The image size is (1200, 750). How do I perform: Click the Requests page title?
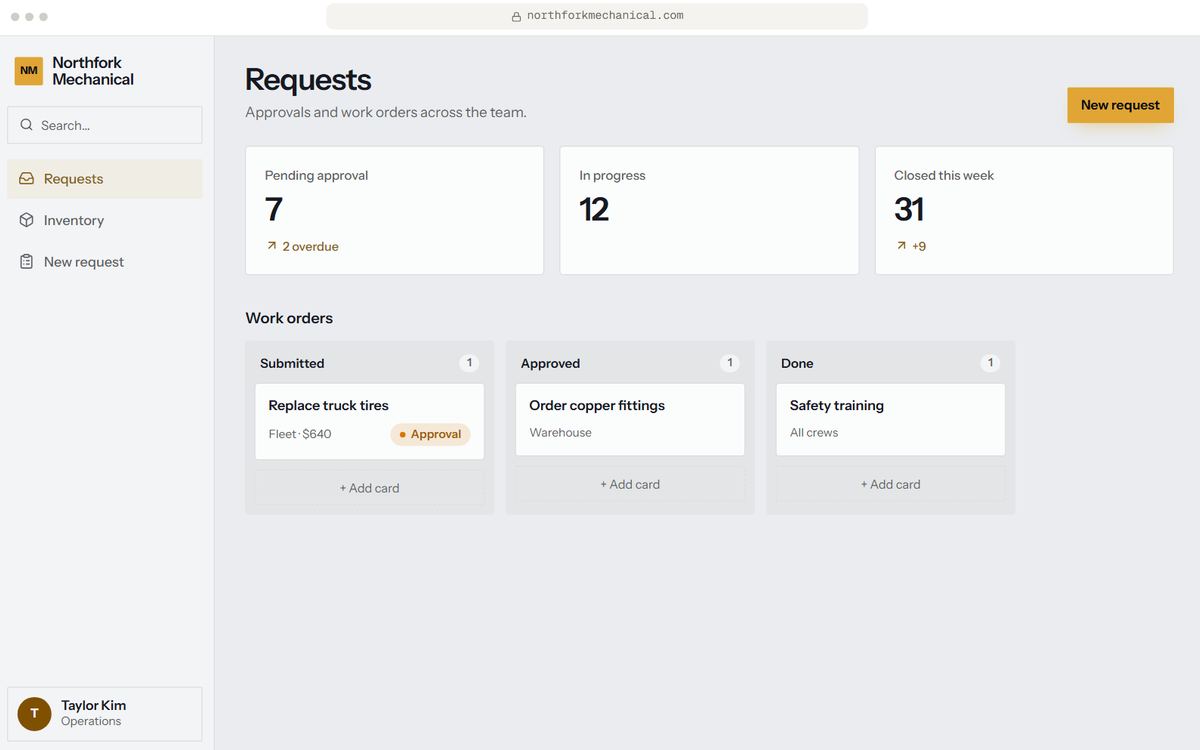(308, 80)
